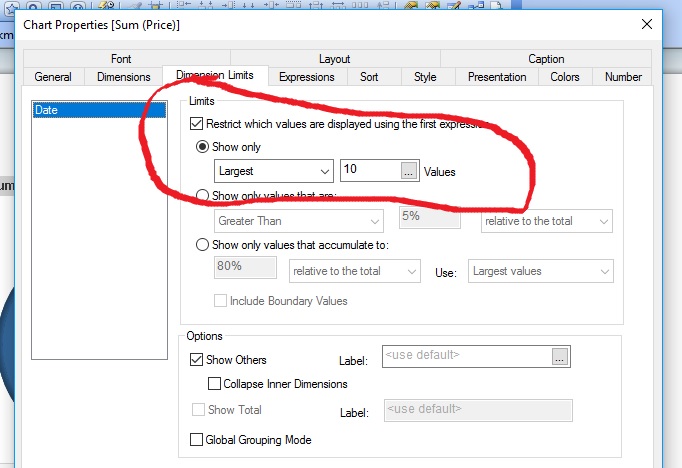Open relative to the total dropdown beside 5%
The image size is (682, 468).
pos(547,221)
